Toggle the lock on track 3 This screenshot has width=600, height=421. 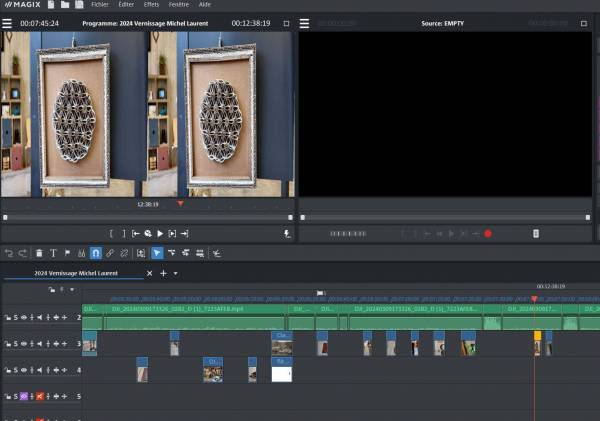tap(8, 344)
